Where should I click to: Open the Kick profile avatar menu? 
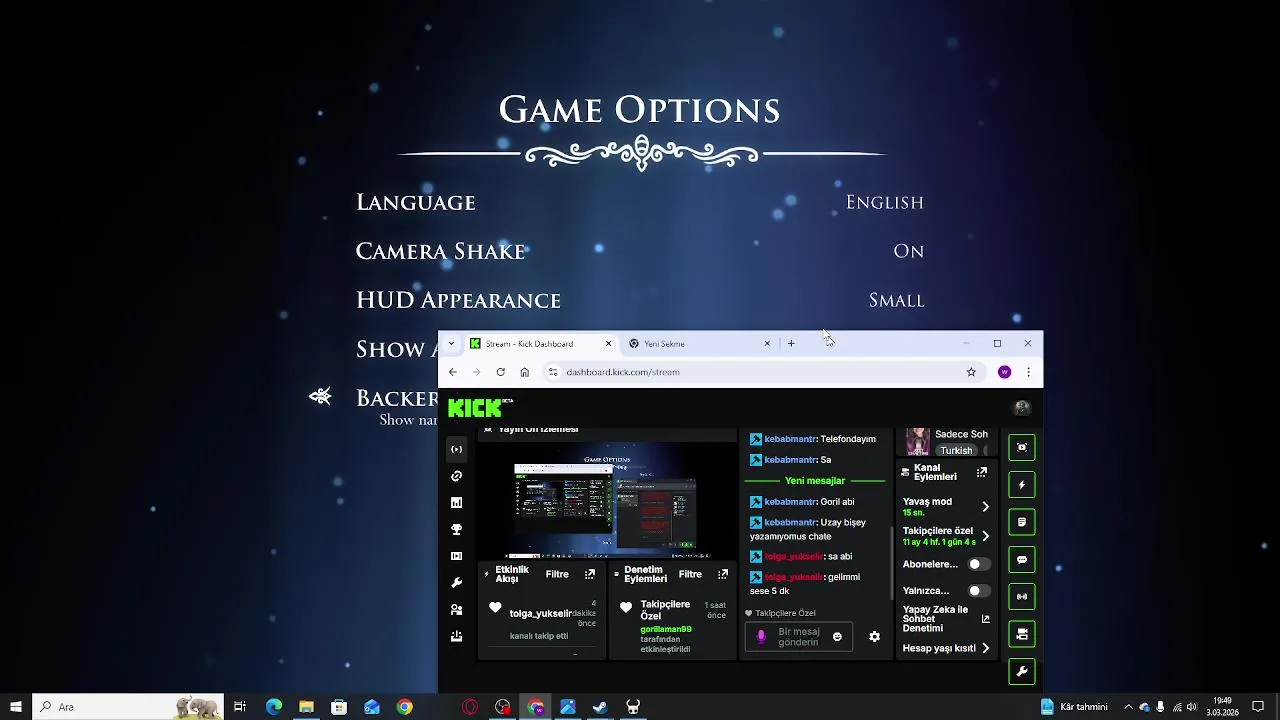(x=1022, y=408)
